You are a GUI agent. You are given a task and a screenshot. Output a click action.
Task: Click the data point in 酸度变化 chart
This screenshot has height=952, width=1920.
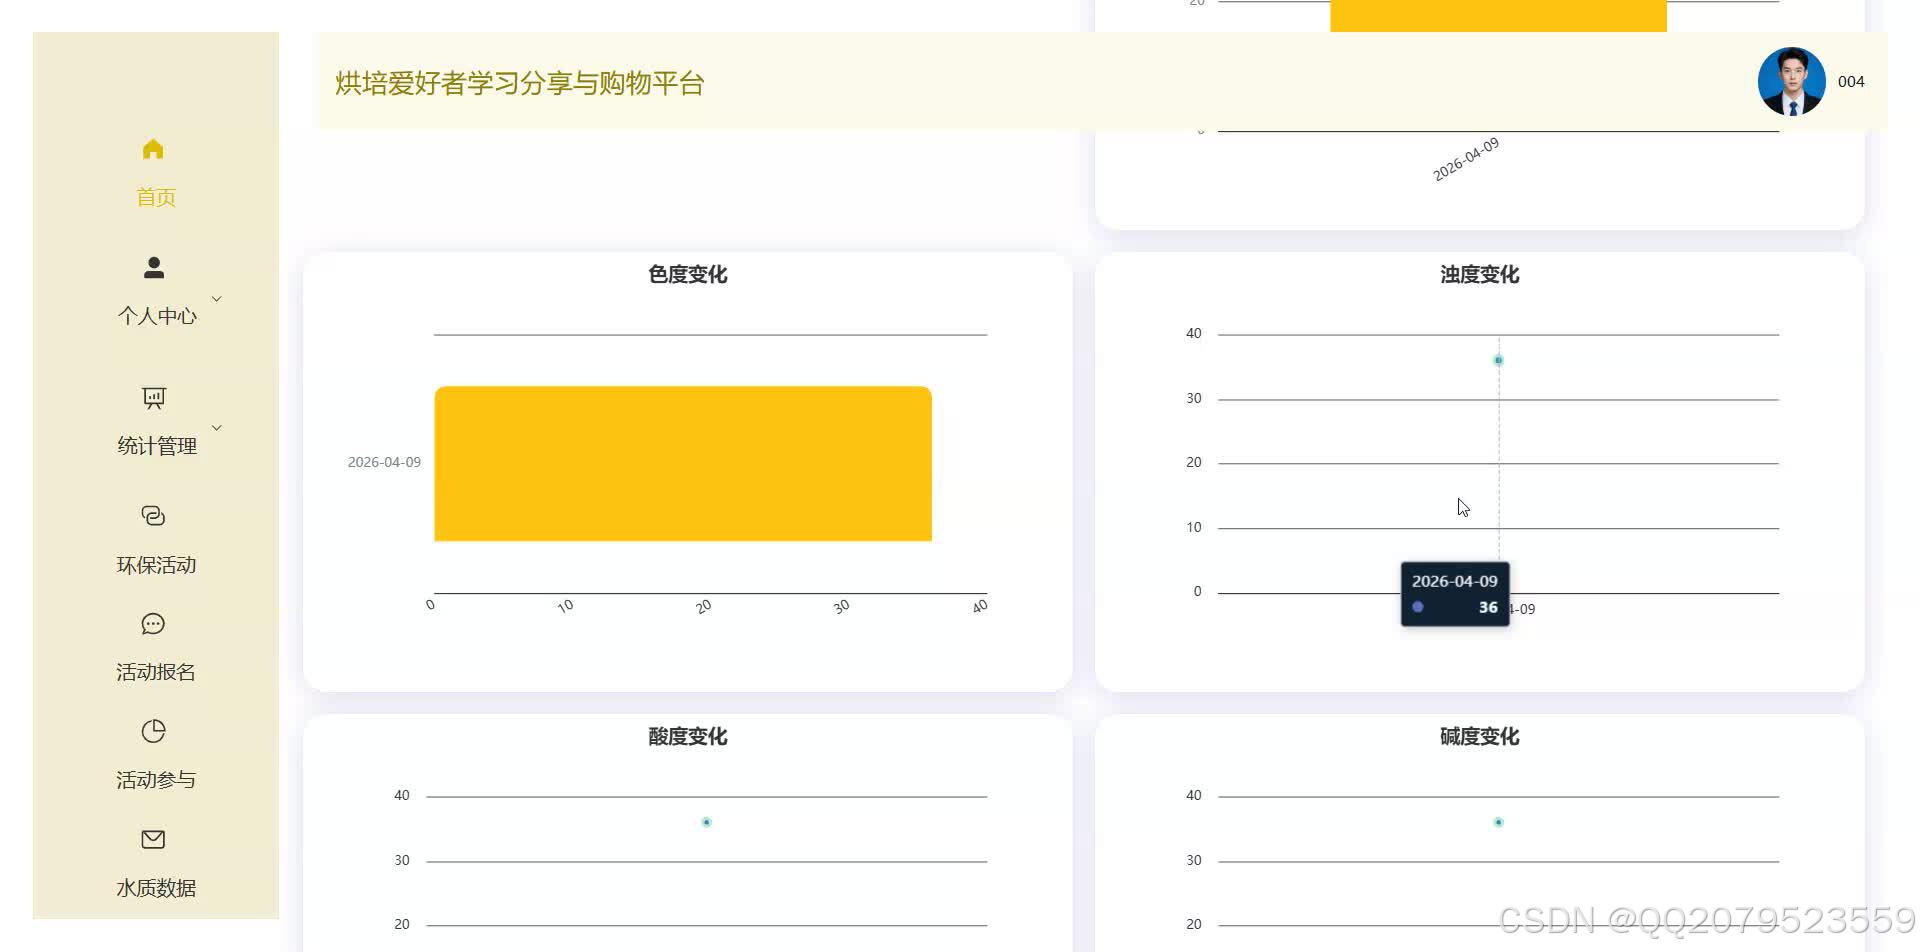coord(706,822)
